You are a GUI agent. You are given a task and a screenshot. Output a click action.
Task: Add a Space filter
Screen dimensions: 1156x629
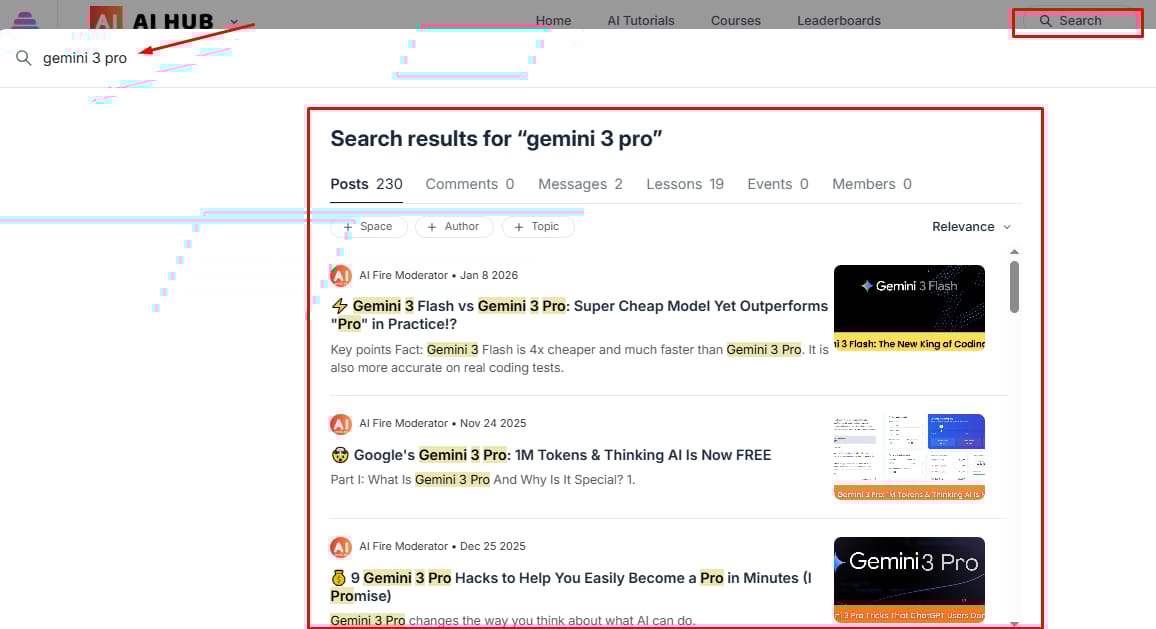[369, 227]
